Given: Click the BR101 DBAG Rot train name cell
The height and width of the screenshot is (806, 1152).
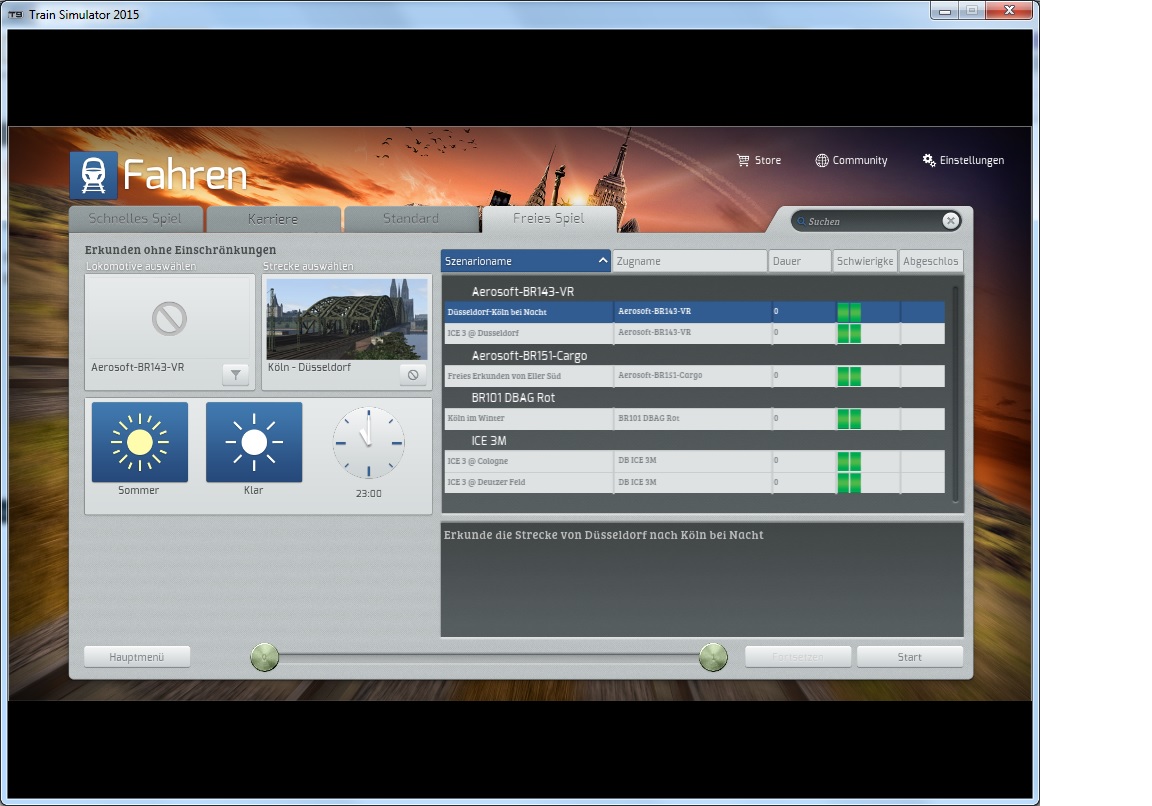Looking at the screenshot, I should 693,418.
